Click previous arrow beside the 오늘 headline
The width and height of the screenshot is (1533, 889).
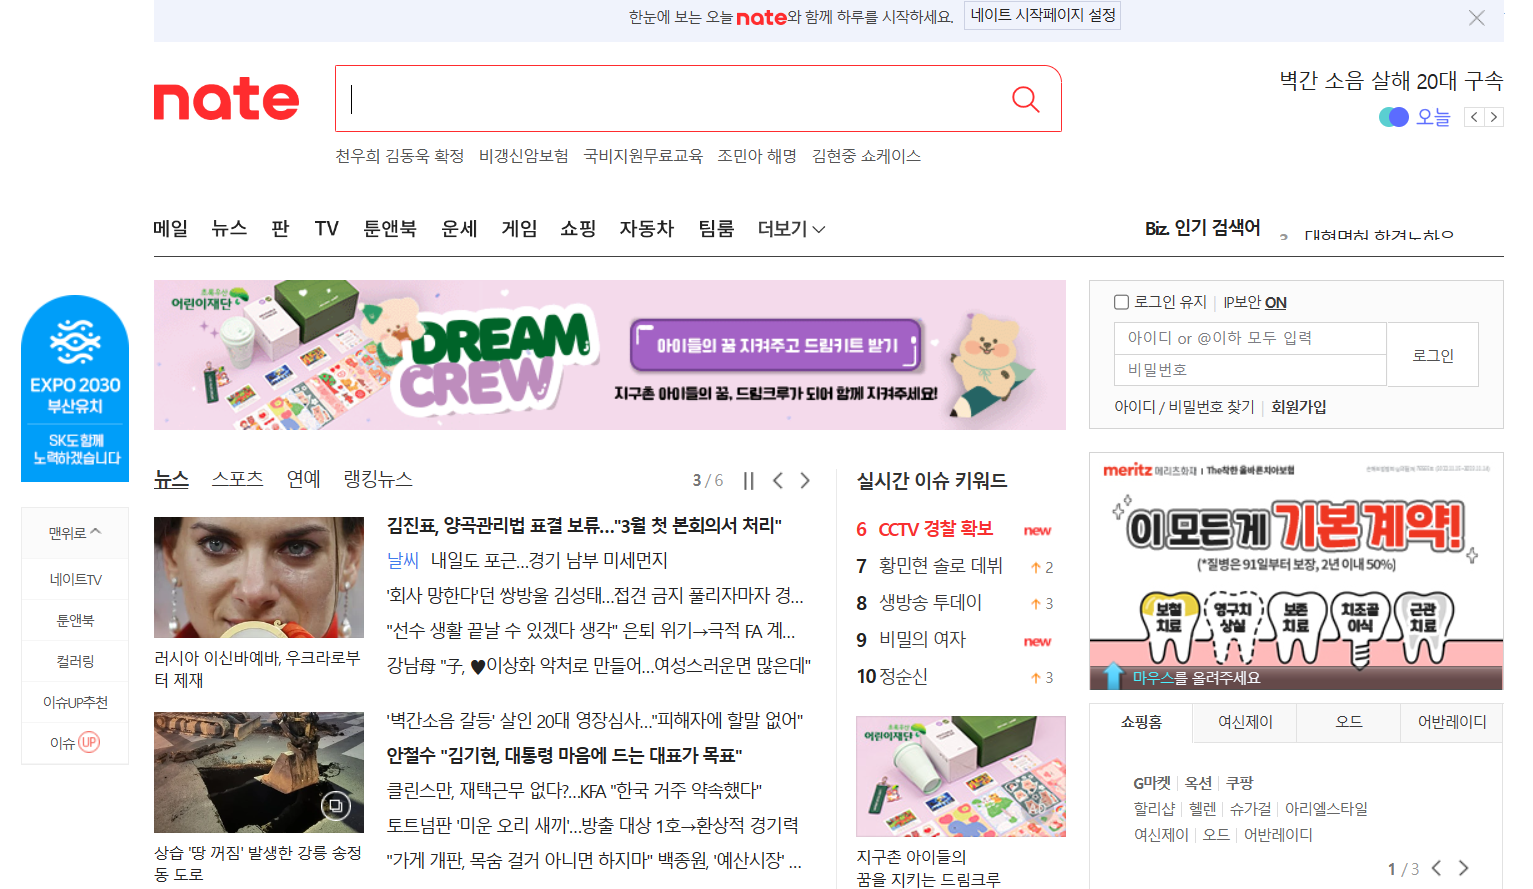(1474, 117)
